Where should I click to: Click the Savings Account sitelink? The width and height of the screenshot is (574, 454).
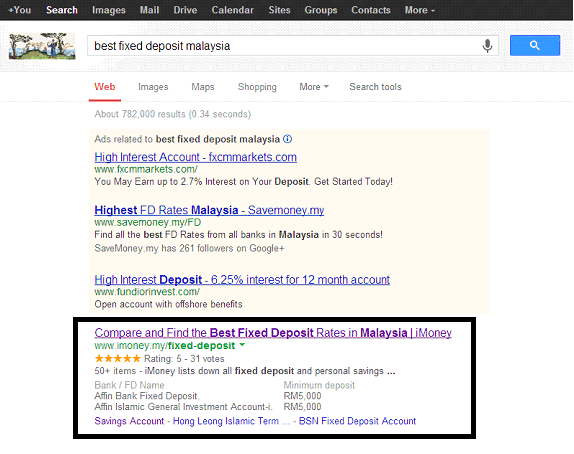pyautogui.click(x=129, y=421)
